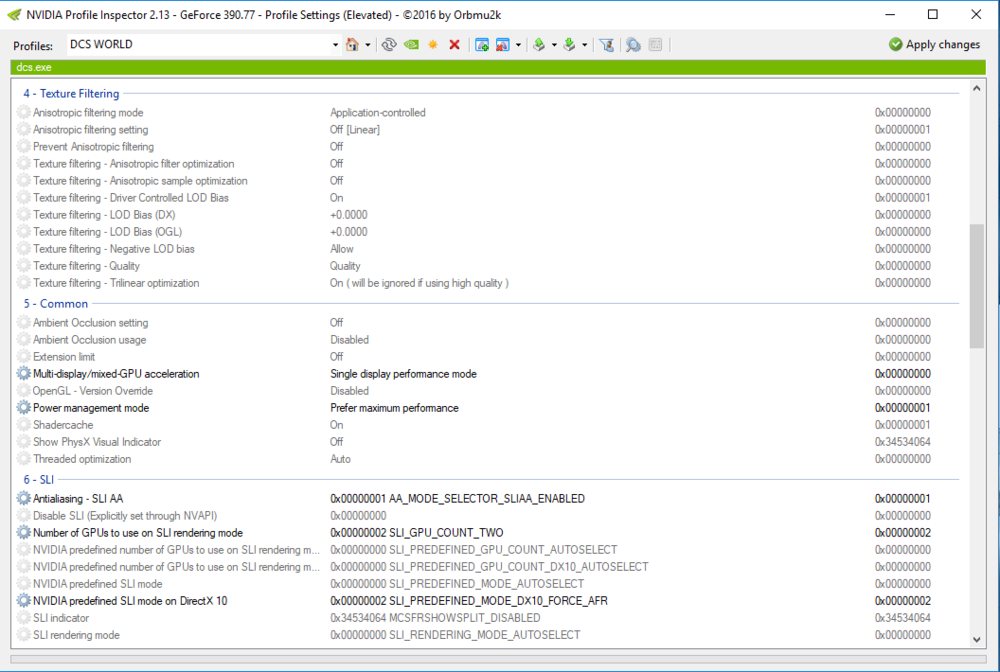Add application to current profile

[x=482, y=45]
